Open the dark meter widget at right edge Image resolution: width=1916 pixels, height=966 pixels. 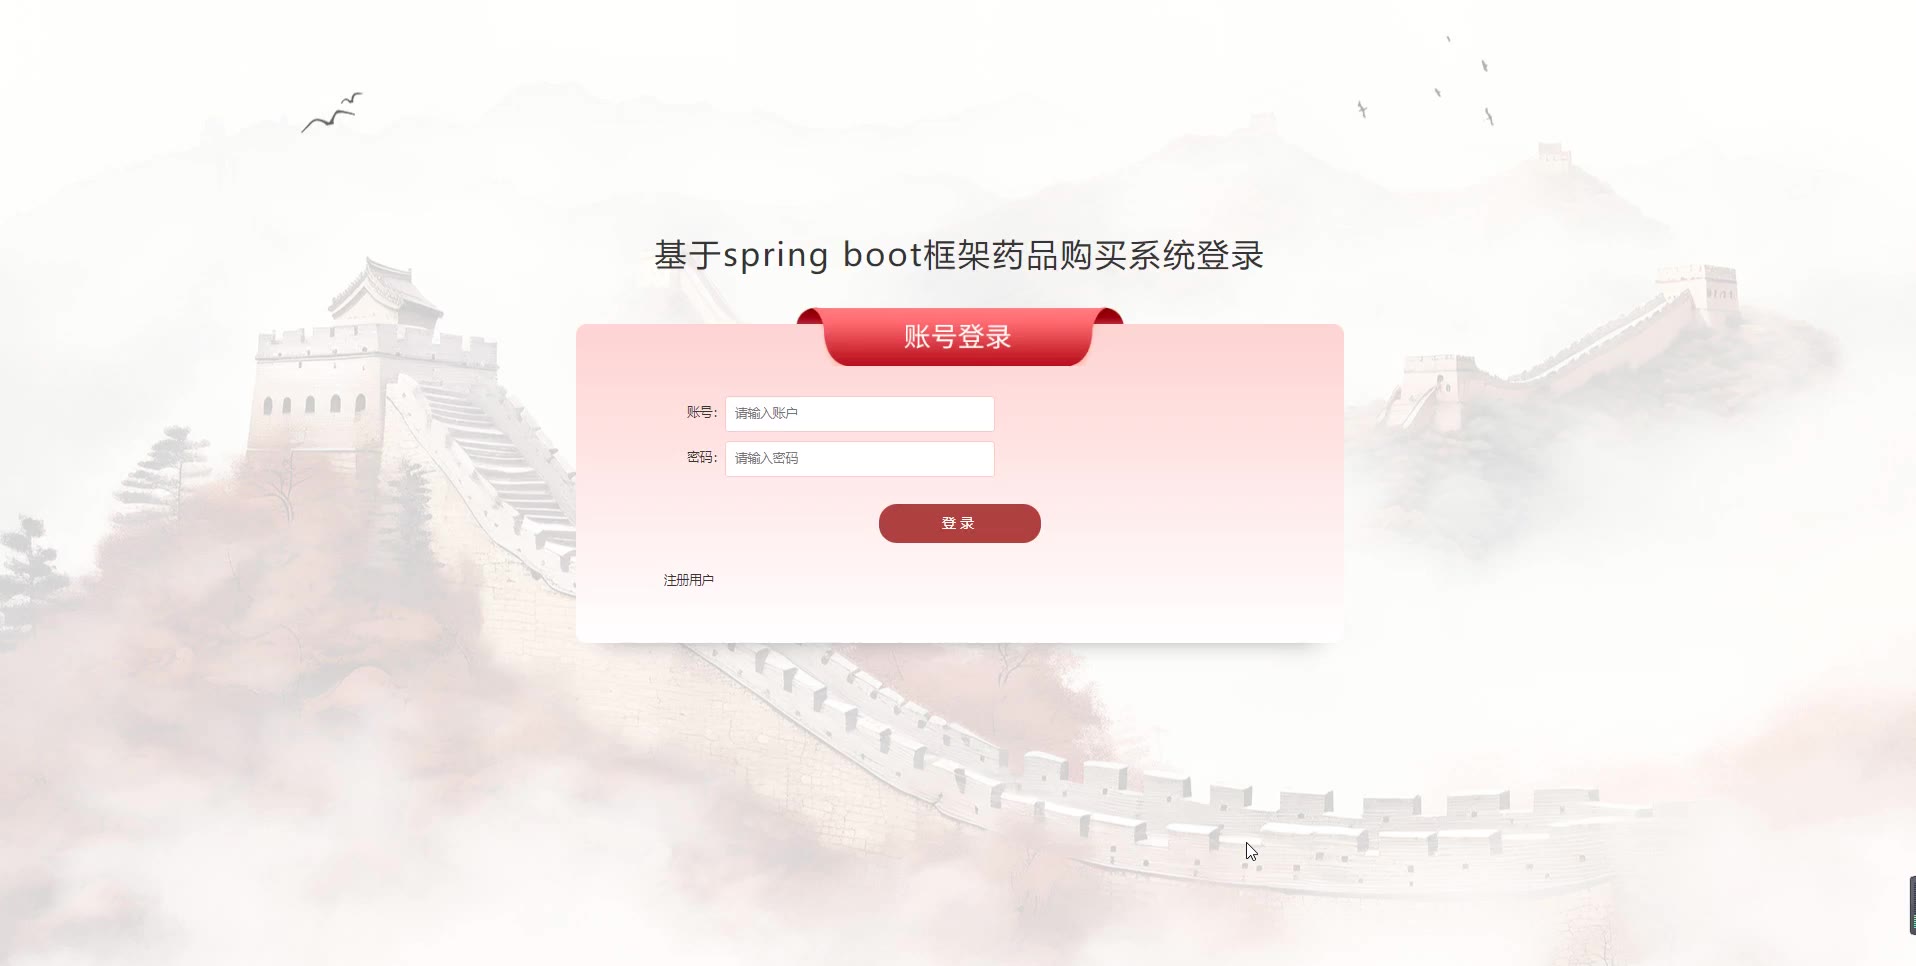[1912, 905]
